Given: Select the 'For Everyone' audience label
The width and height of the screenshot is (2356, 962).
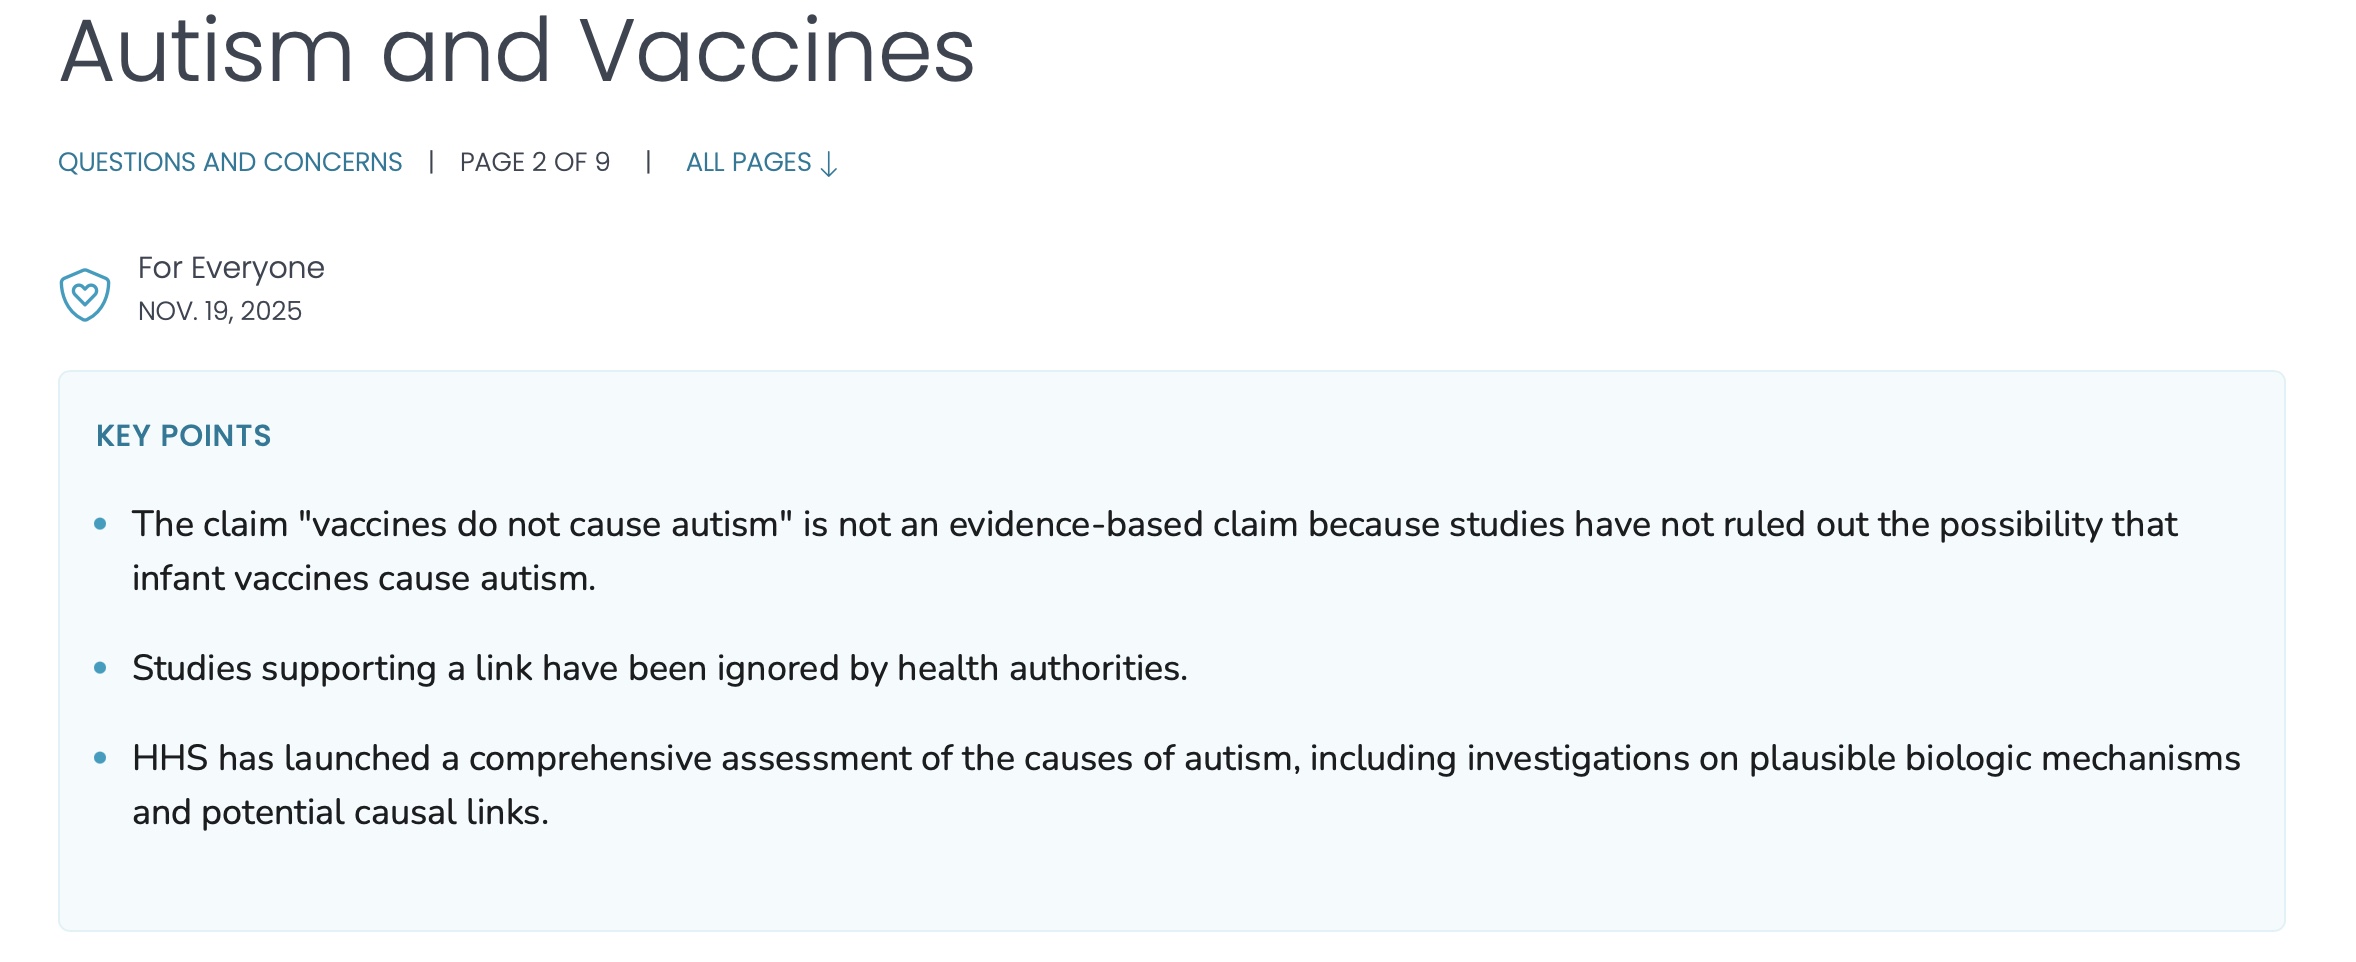Looking at the screenshot, I should pos(231,268).
